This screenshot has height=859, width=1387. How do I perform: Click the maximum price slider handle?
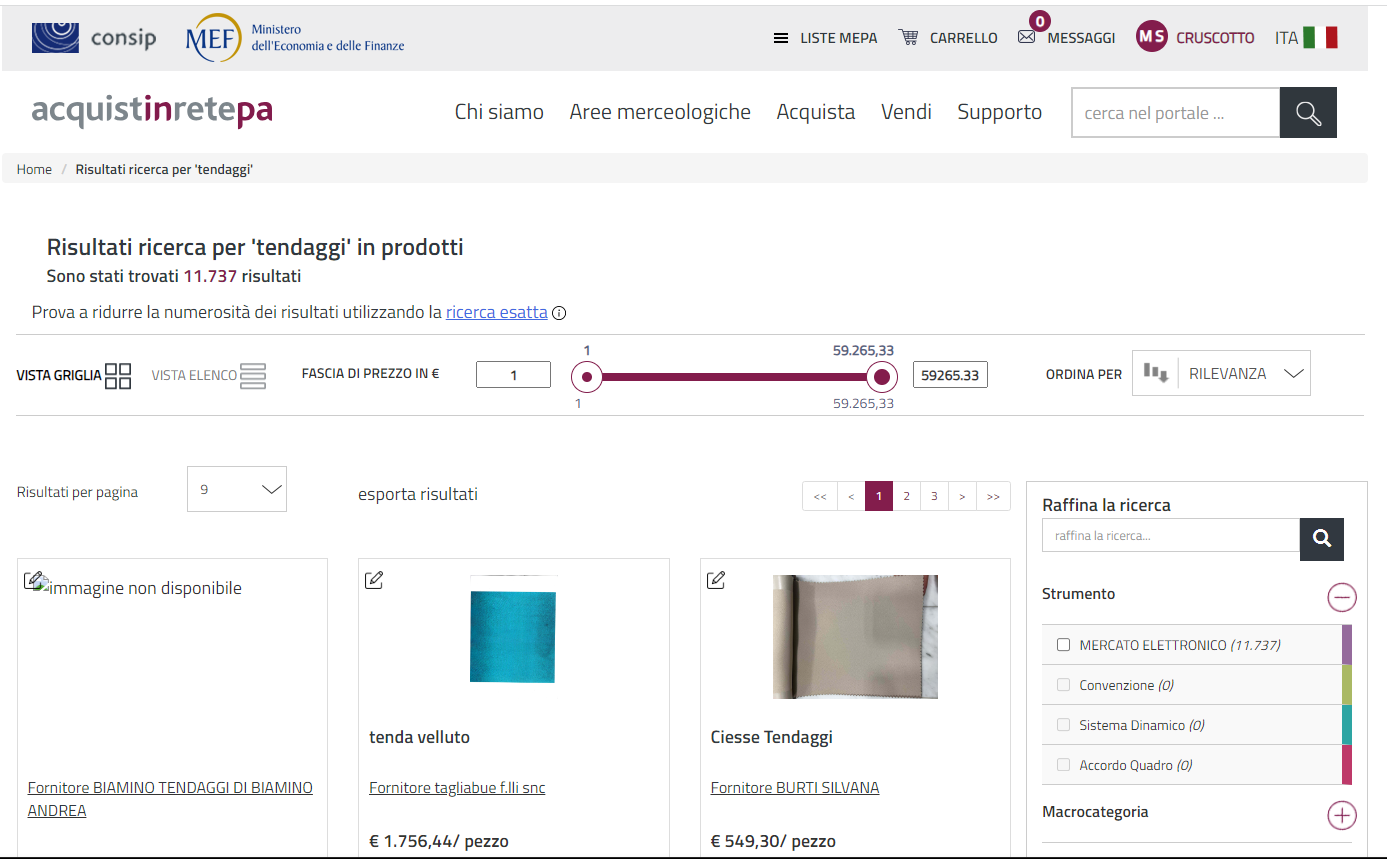[x=881, y=377]
